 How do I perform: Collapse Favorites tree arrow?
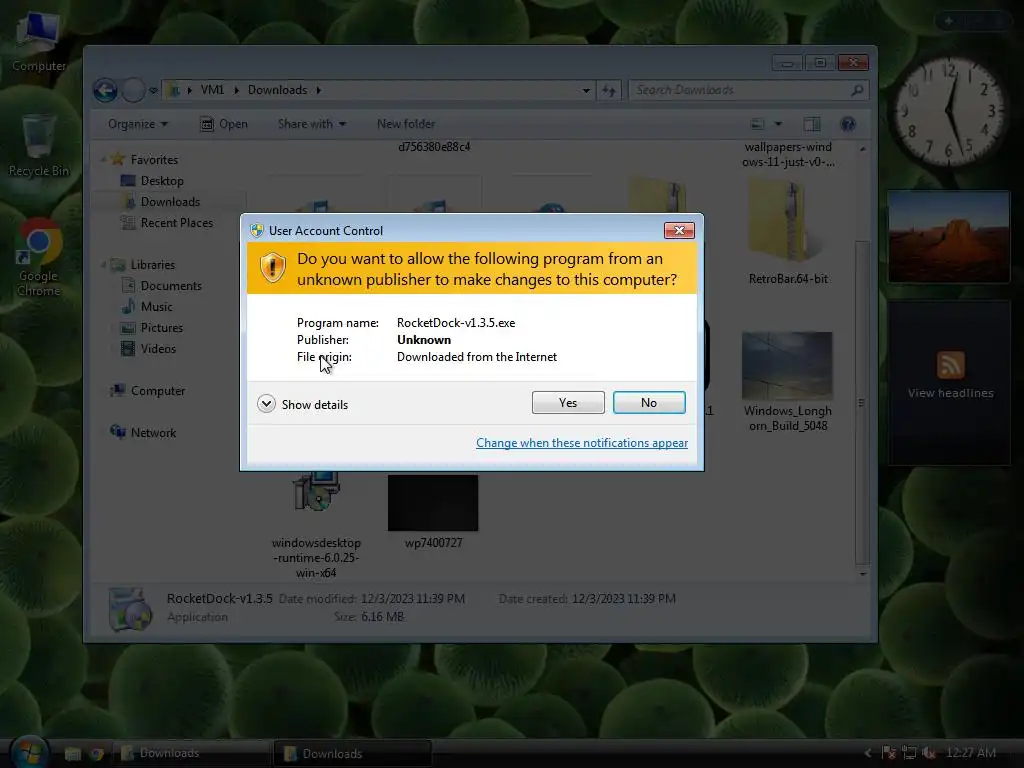(x=103, y=159)
